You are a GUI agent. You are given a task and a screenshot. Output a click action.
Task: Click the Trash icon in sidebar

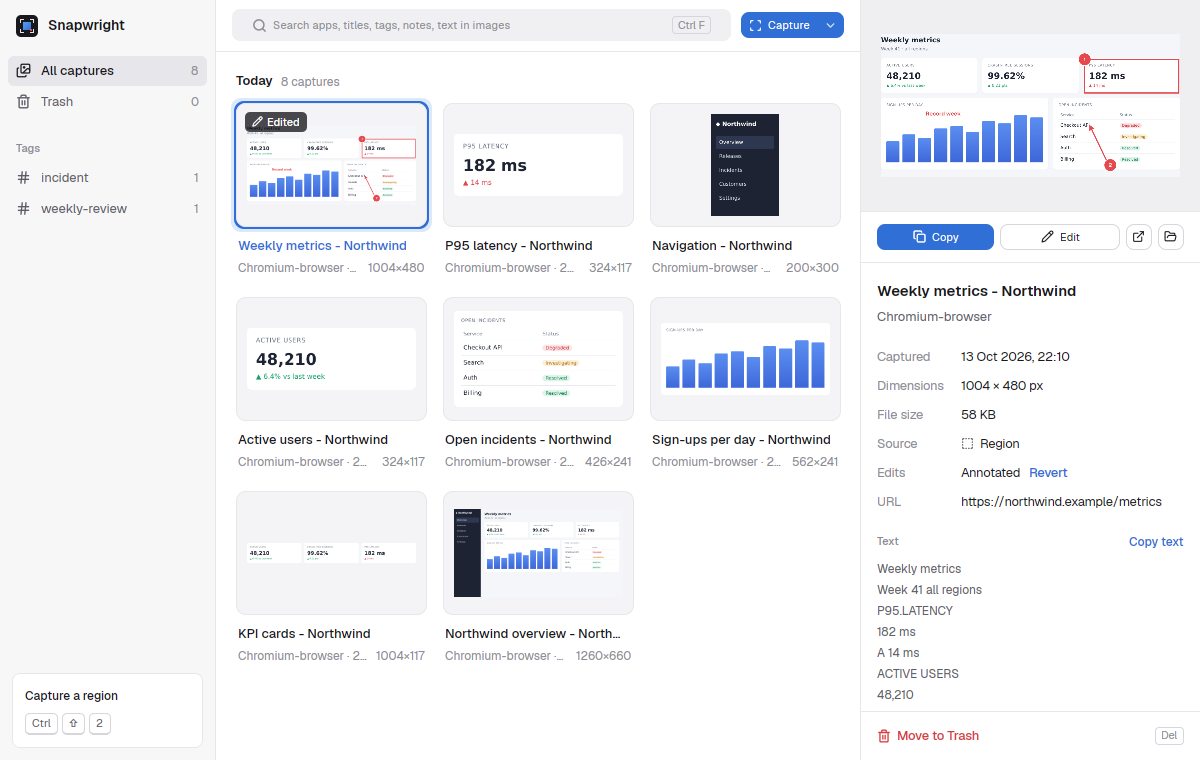tap(23, 102)
